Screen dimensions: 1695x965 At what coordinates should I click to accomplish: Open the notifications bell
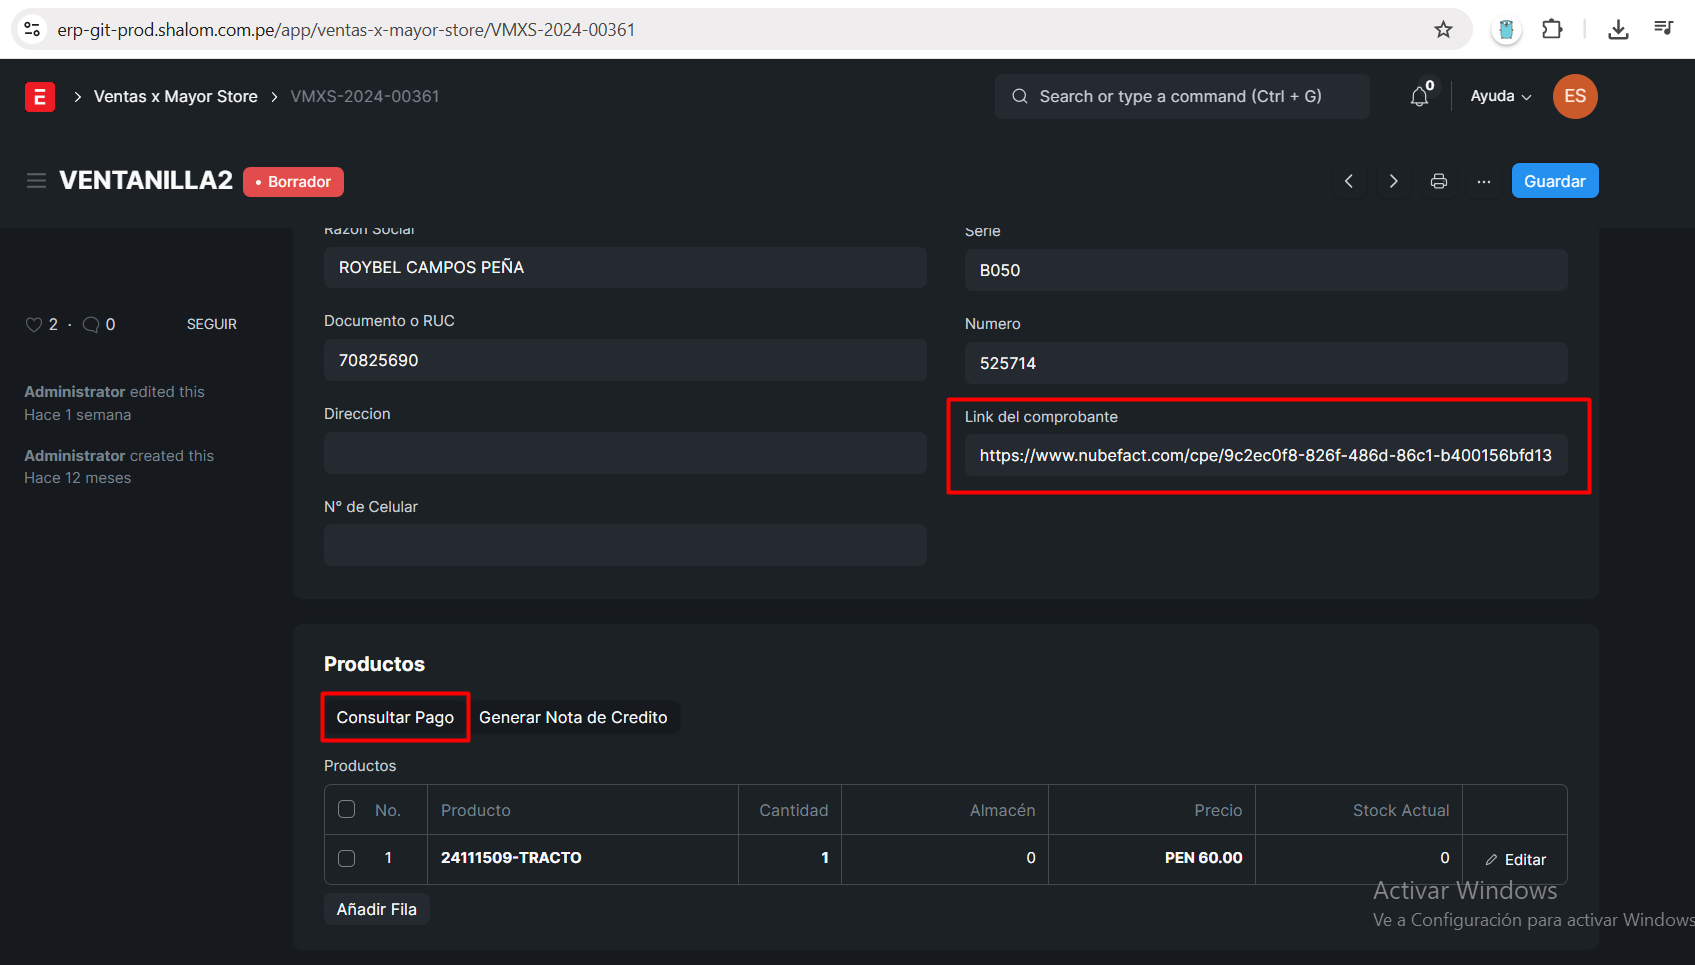pos(1419,97)
